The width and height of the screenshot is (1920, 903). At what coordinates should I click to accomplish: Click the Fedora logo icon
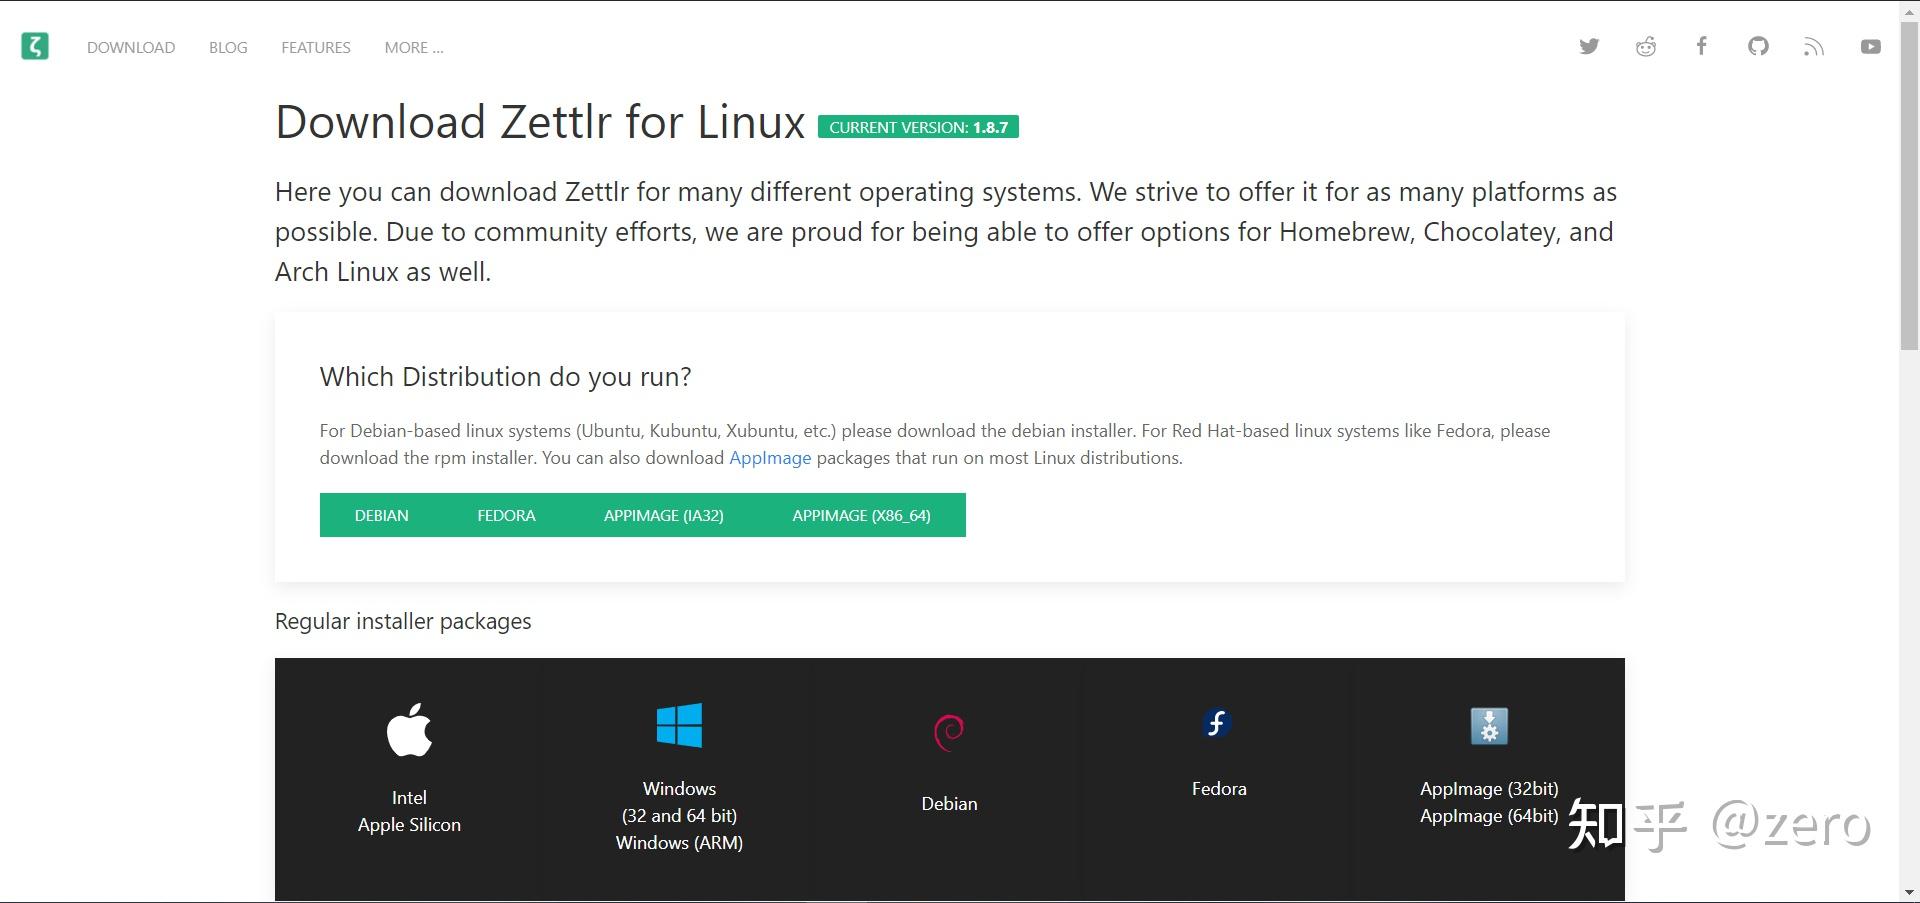[x=1218, y=723]
